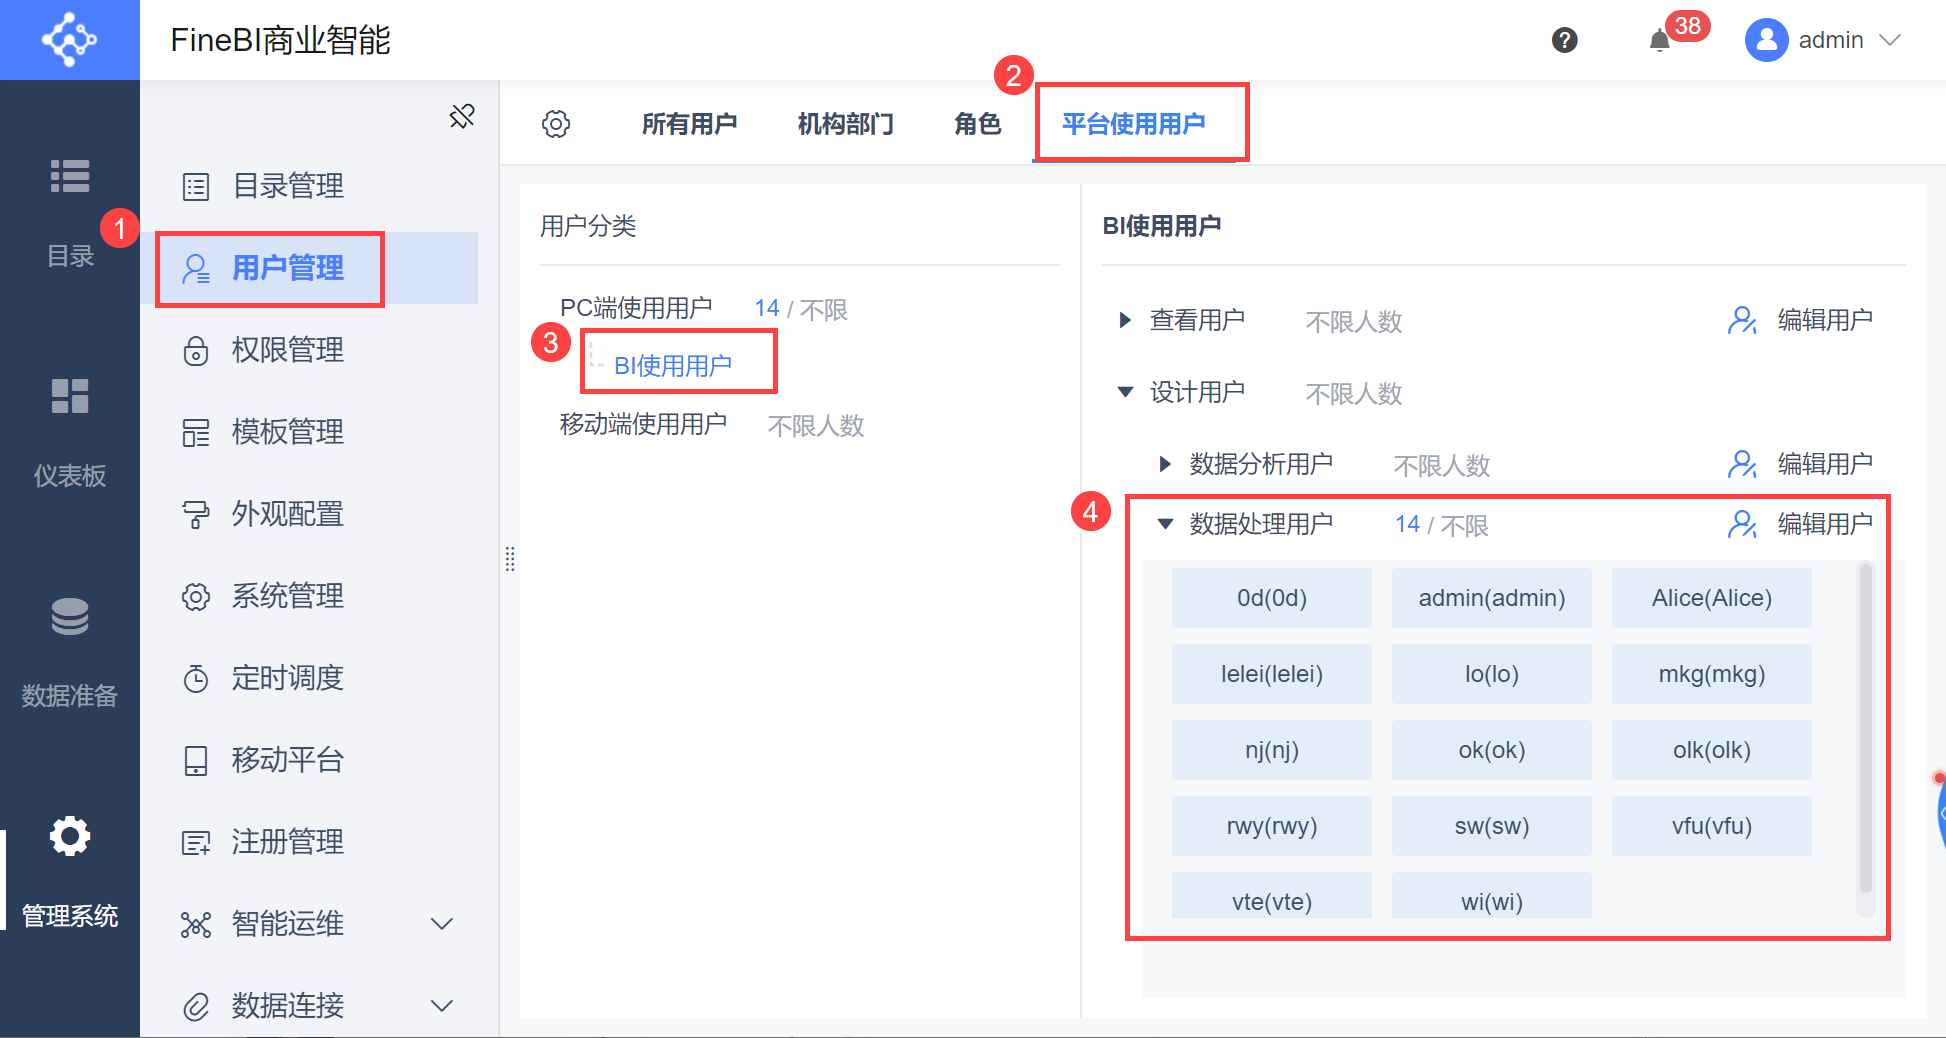Expand the 数据连接 submenu chevron
The width and height of the screenshot is (1946, 1038).
442,1006
